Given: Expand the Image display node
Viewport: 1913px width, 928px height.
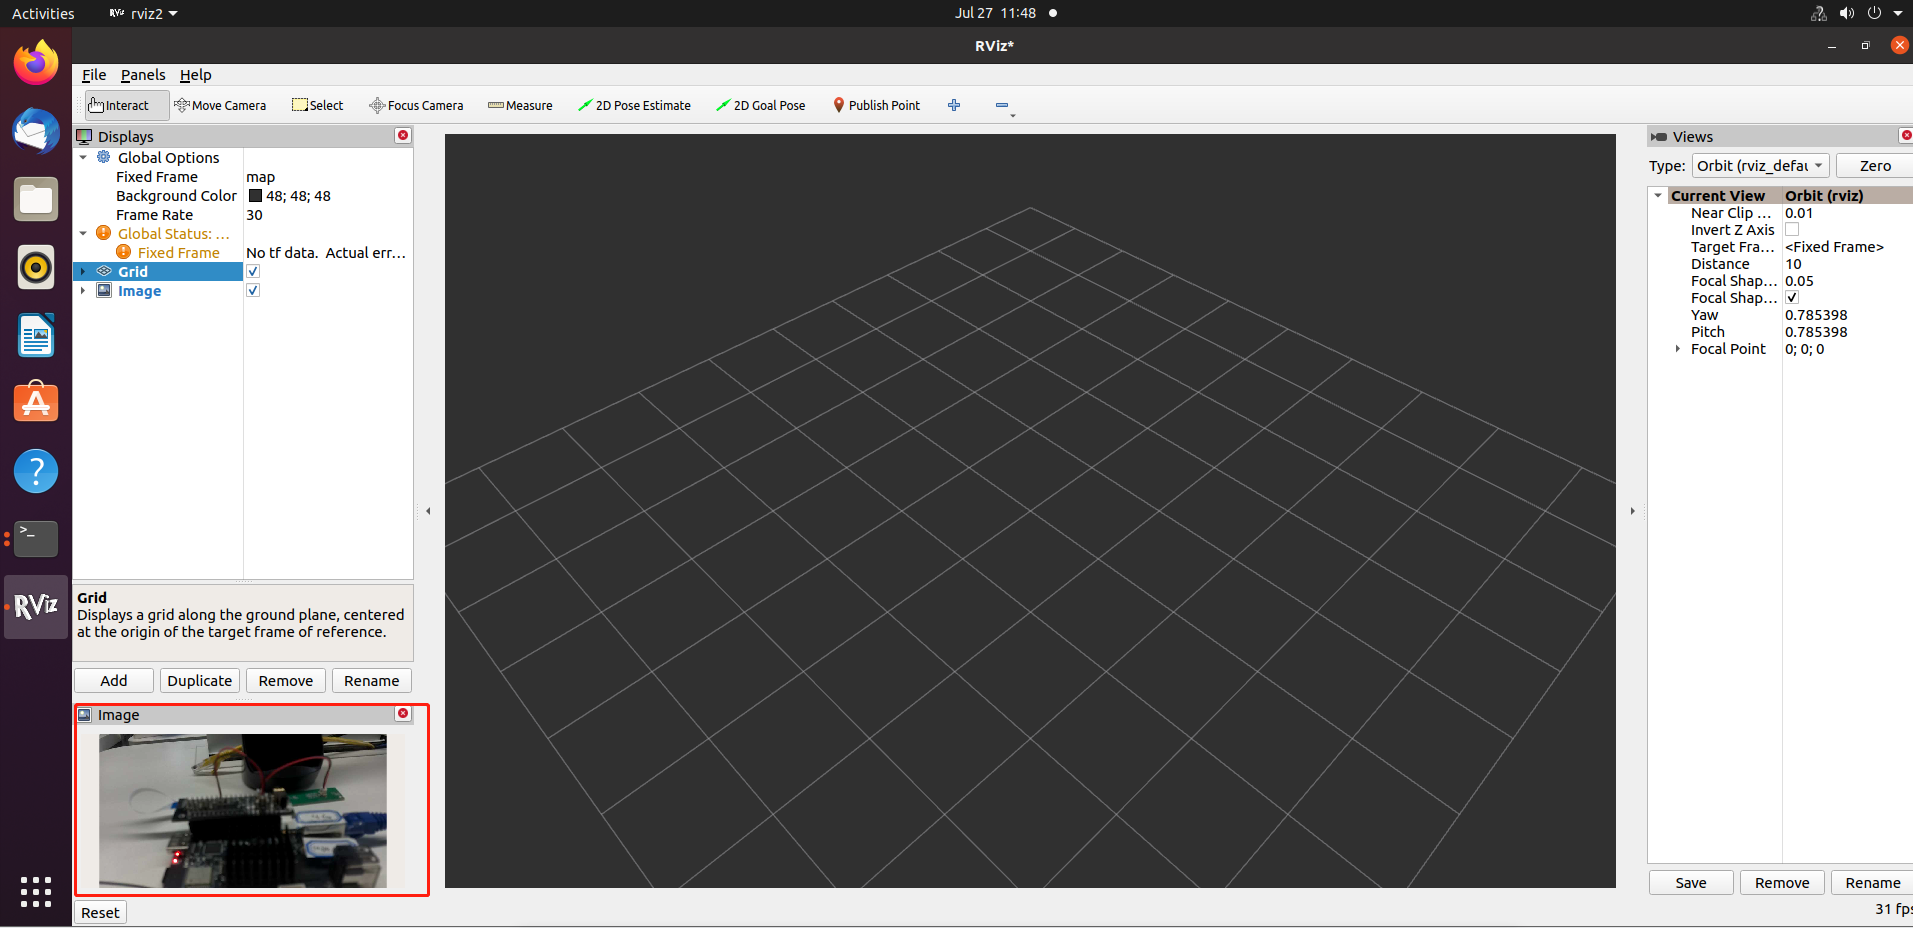Looking at the screenshot, I should (x=83, y=290).
